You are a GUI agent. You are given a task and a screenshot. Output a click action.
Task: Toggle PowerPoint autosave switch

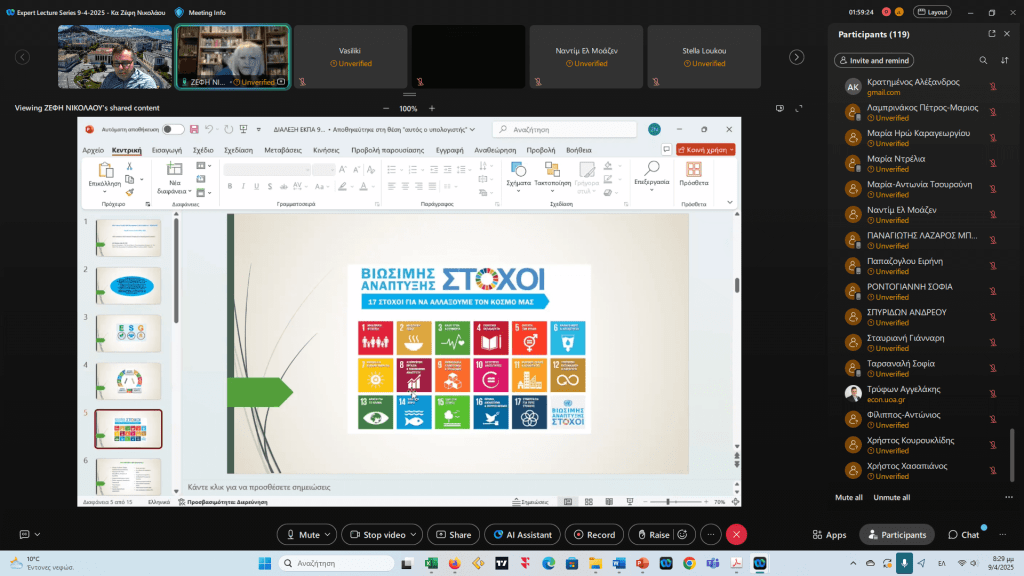tap(172, 129)
